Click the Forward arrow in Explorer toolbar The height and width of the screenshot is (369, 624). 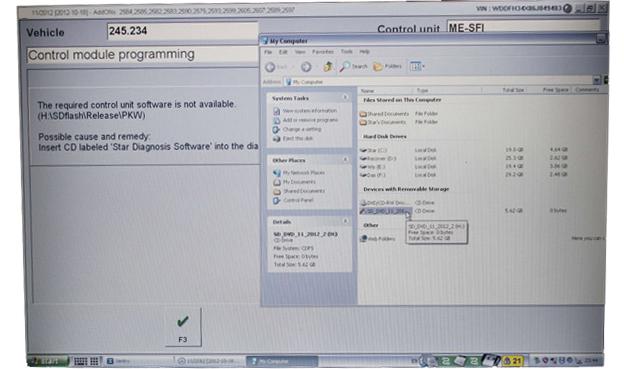tap(306, 67)
